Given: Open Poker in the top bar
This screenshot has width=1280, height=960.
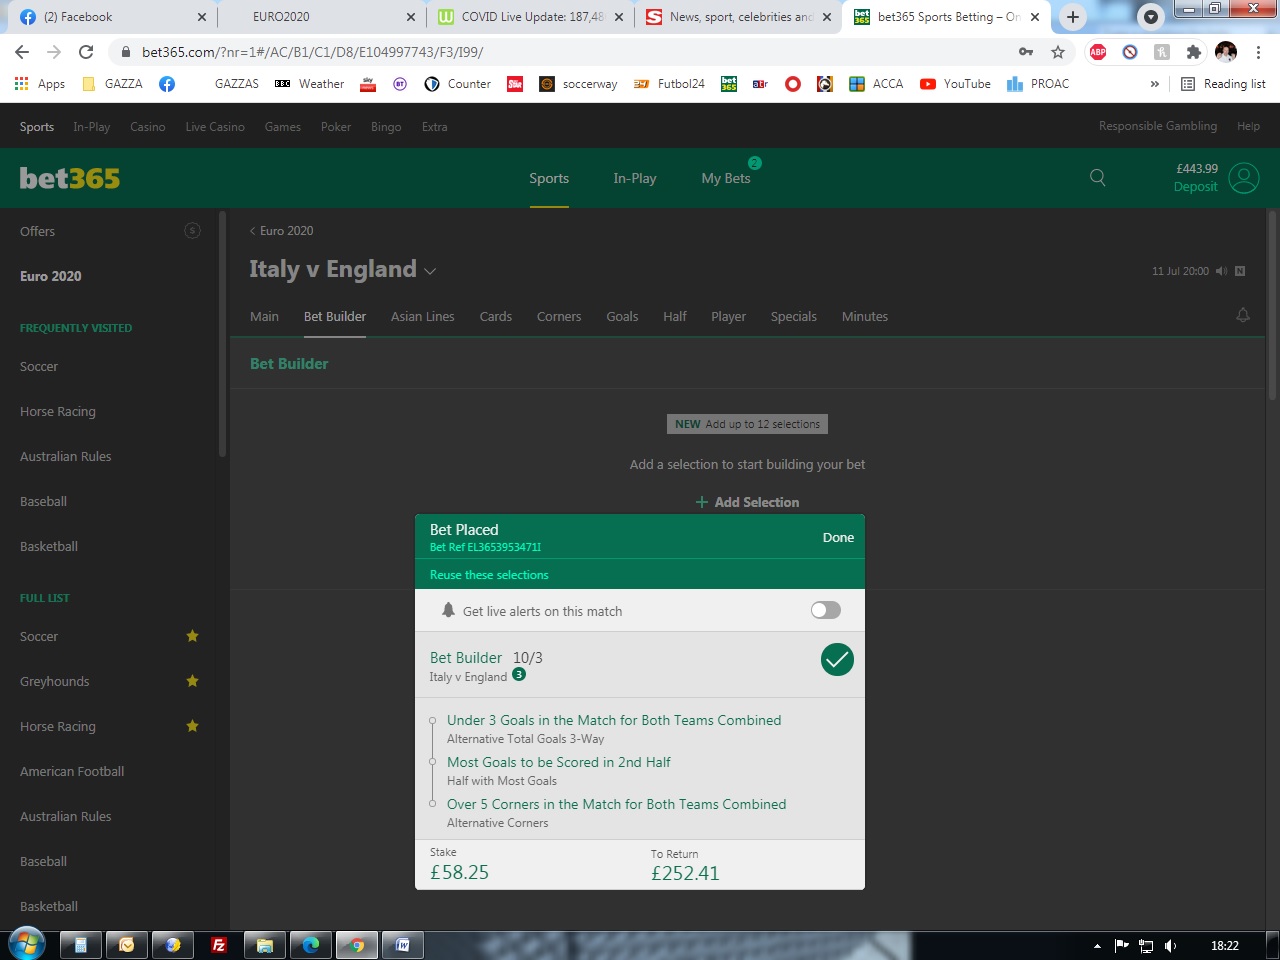Looking at the screenshot, I should click(336, 127).
